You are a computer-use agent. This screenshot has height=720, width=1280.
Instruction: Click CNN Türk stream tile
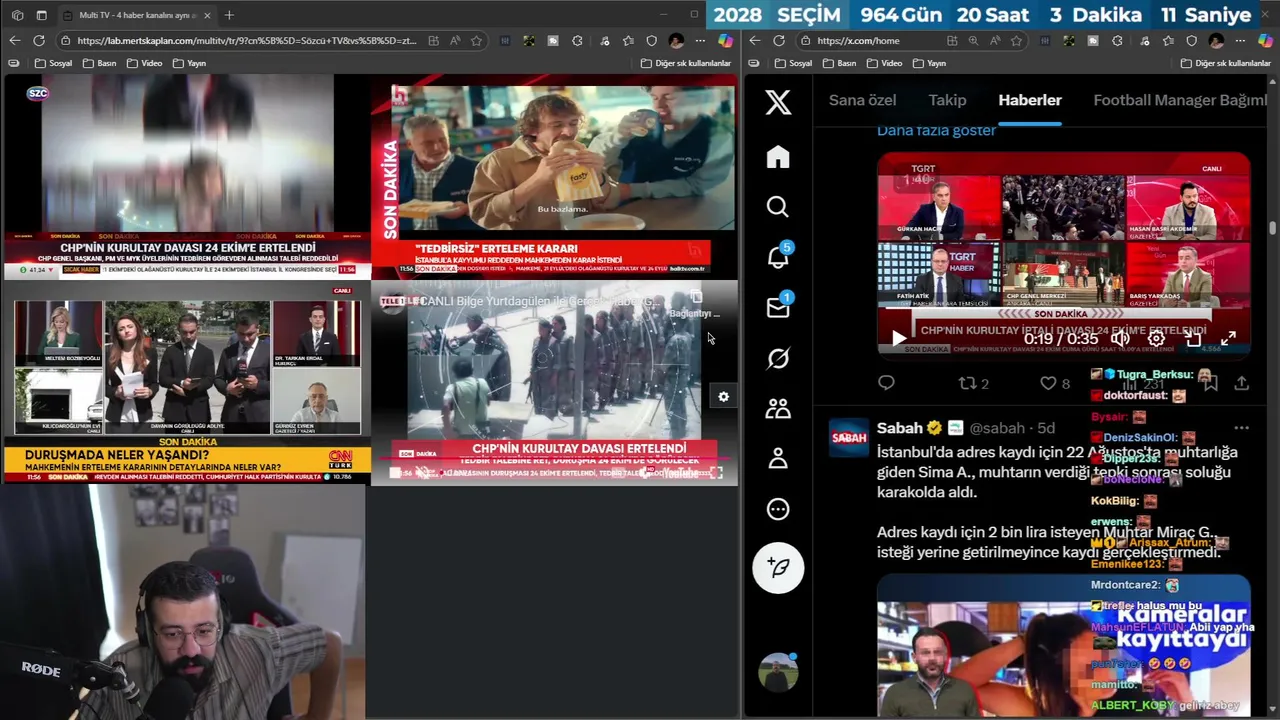pyautogui.click(x=186, y=383)
